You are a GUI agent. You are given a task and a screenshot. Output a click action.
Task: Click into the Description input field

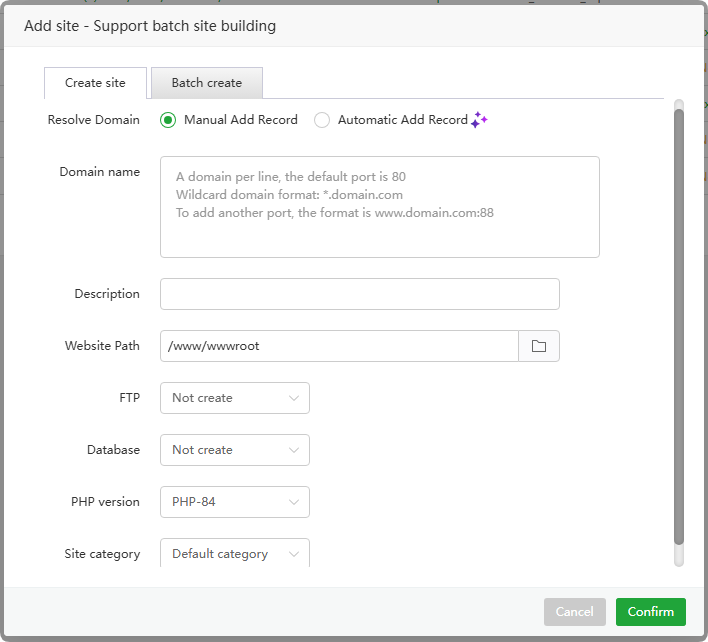(x=359, y=294)
